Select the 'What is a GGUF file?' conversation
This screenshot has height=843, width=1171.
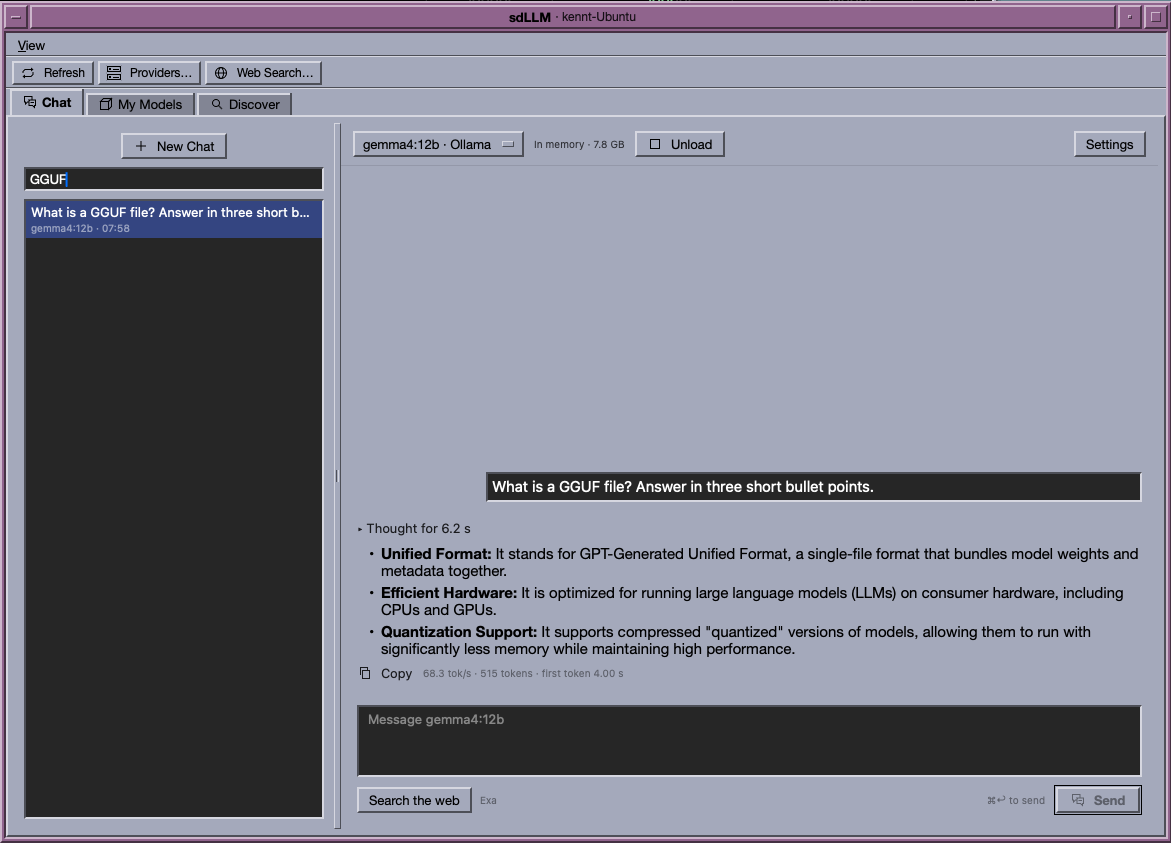point(174,219)
